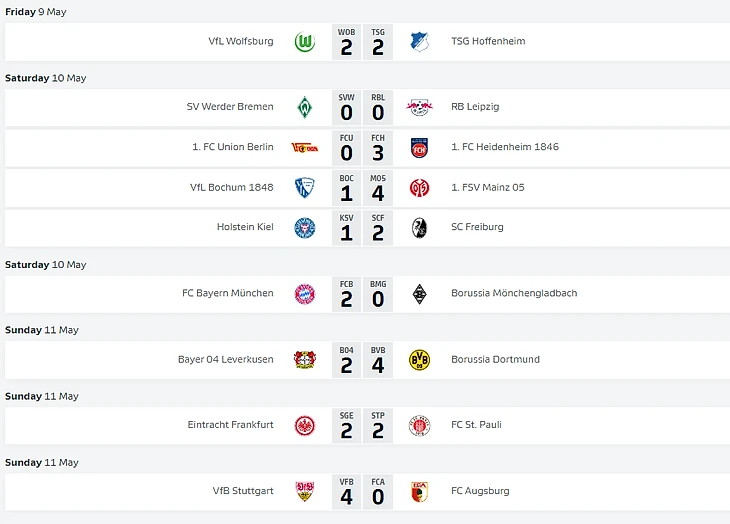This screenshot has width=730, height=524.
Task: Open the VFB 4 – 0 FCA result
Action: [362, 491]
